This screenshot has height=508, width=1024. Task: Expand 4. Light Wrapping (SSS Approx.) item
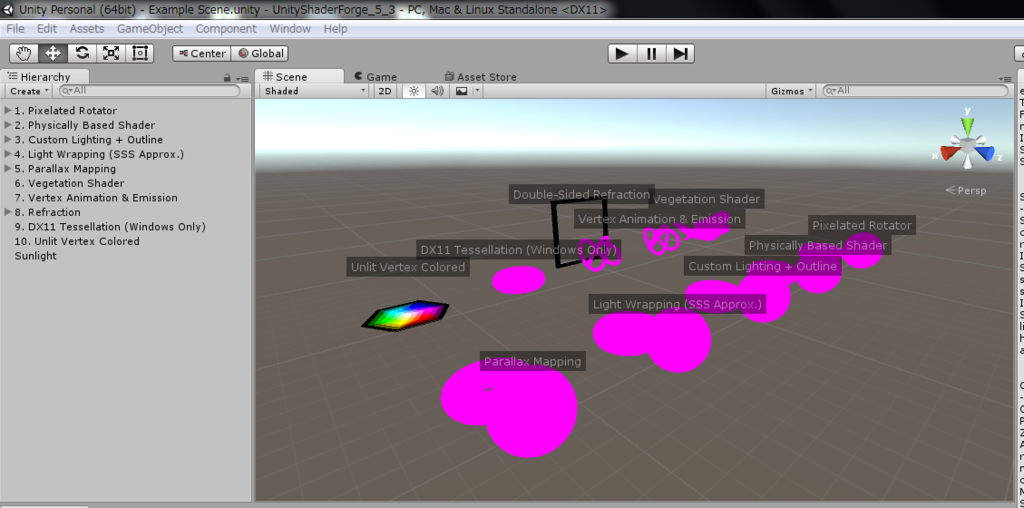coord(8,154)
